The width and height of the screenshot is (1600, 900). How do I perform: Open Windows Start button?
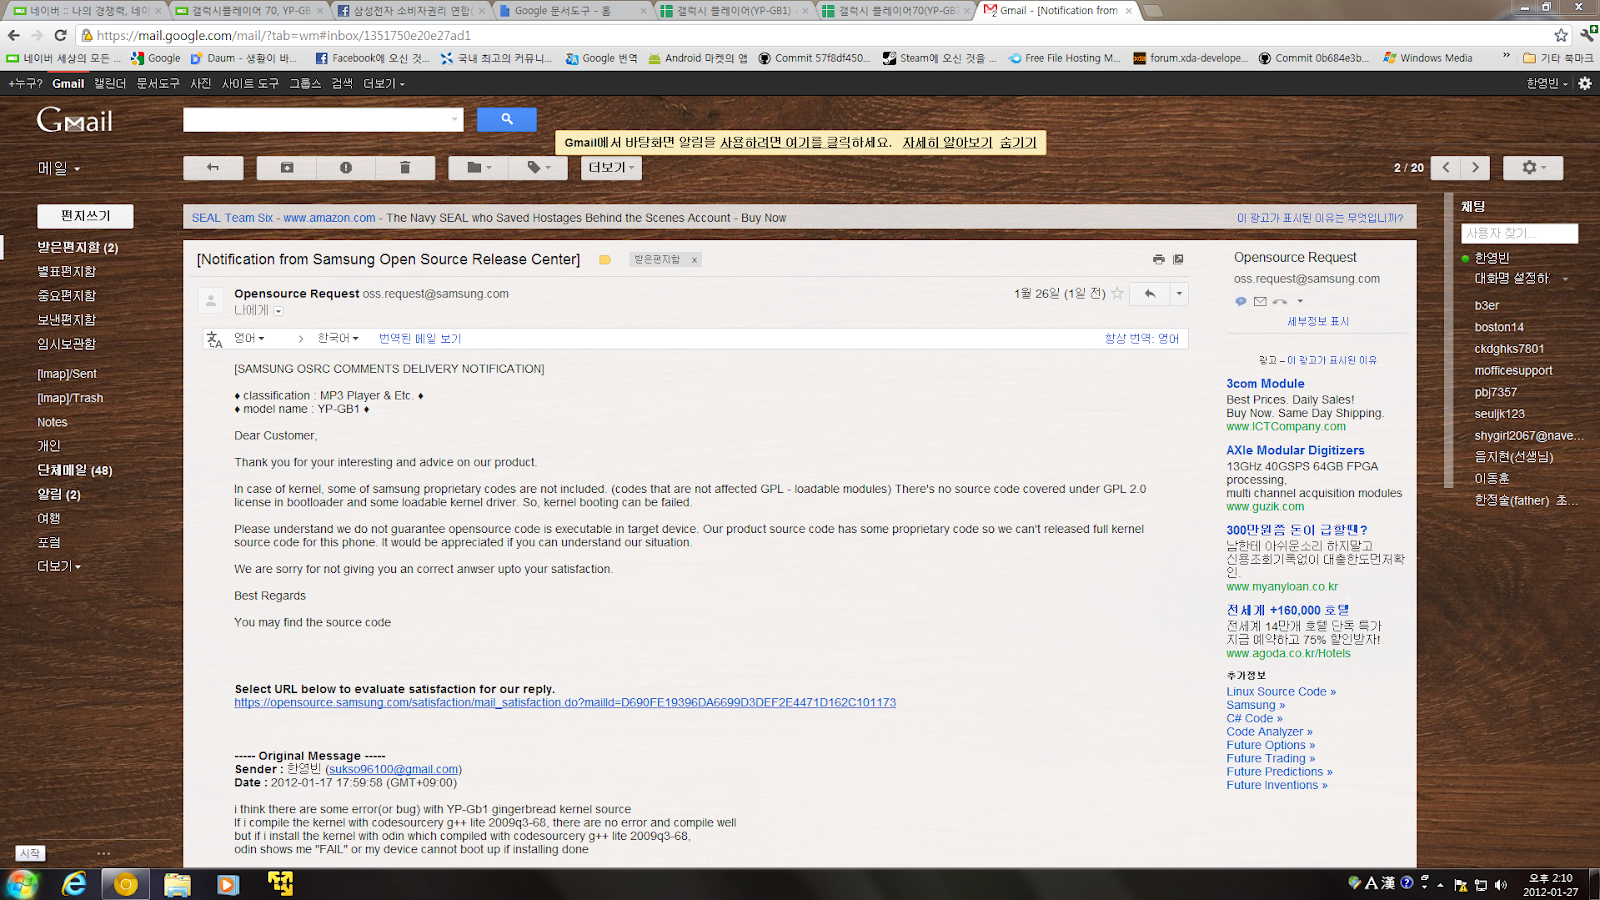pos(23,884)
